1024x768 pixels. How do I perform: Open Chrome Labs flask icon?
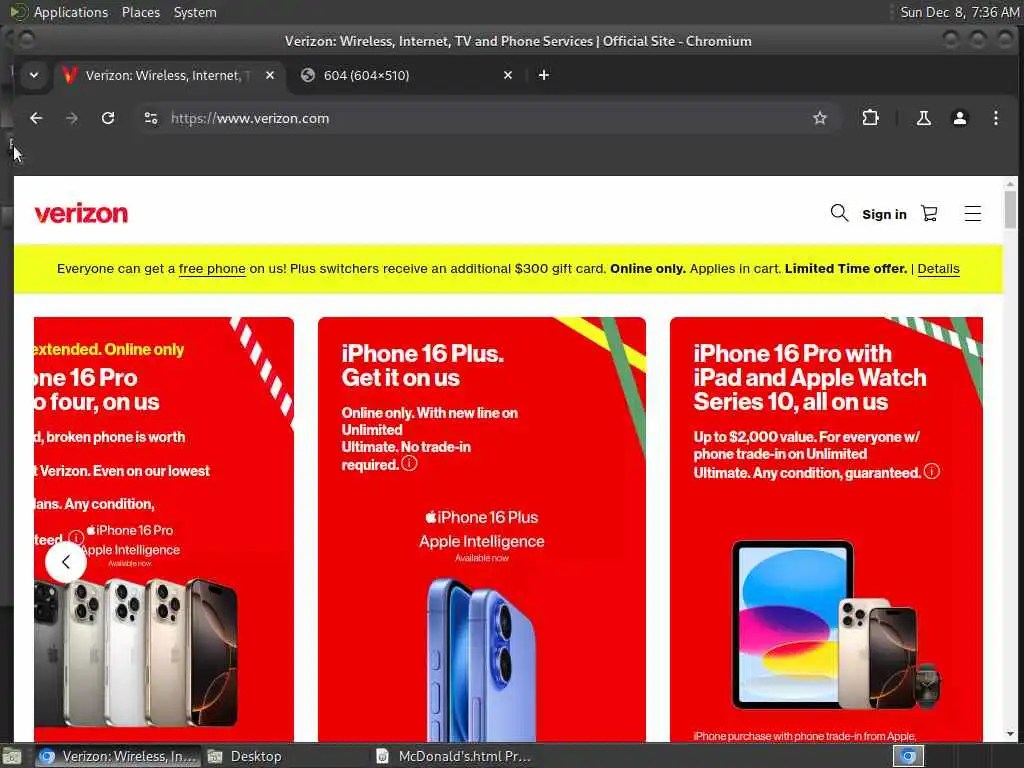(923, 118)
